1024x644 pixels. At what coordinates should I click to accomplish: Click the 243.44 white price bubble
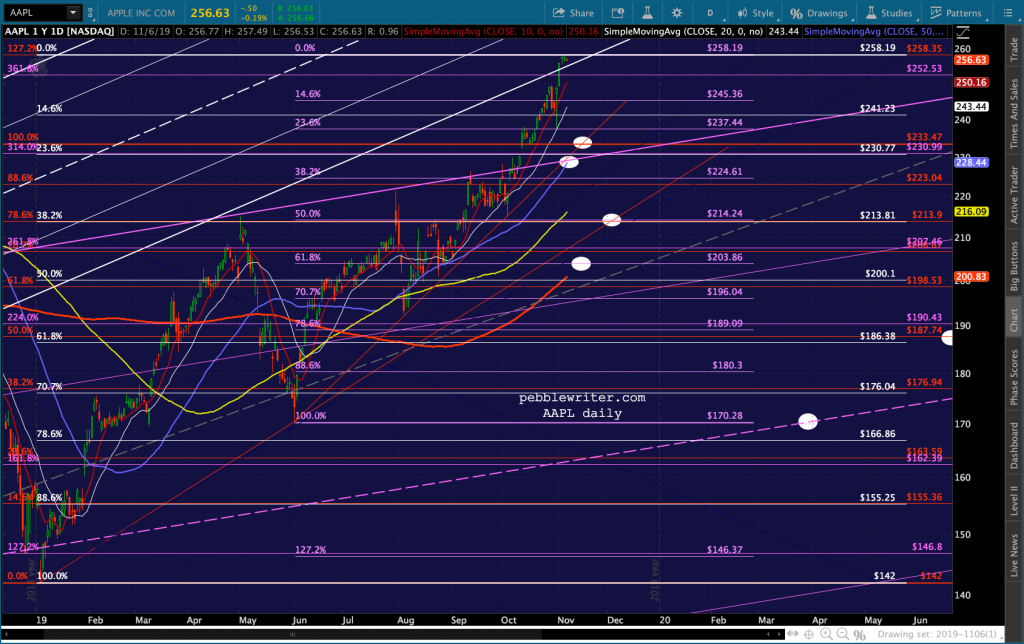click(971, 106)
